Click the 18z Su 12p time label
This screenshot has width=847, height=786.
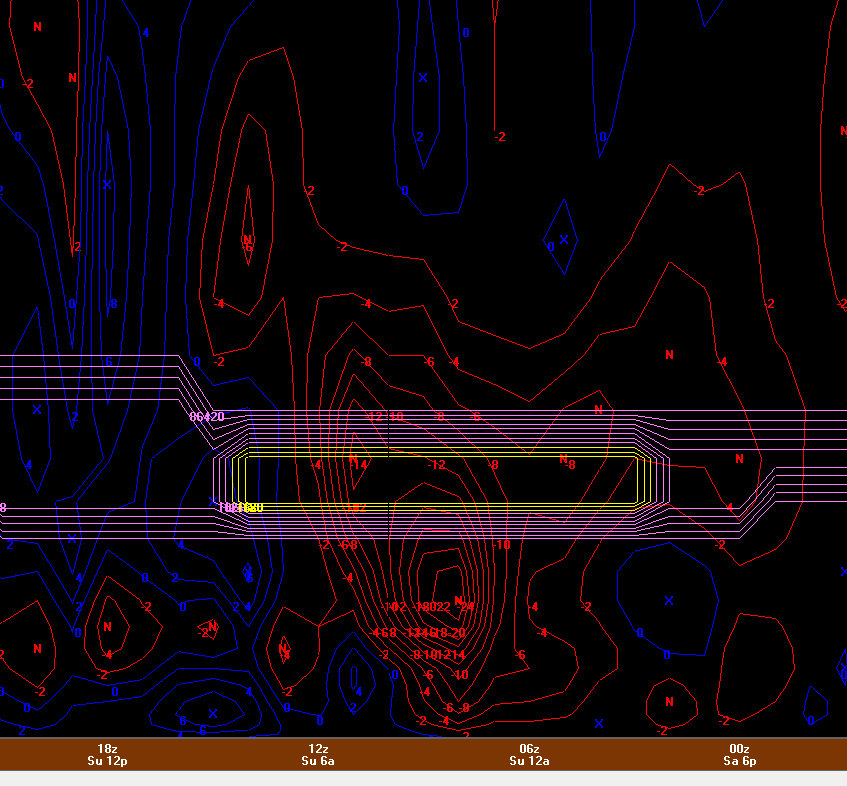(x=107, y=755)
